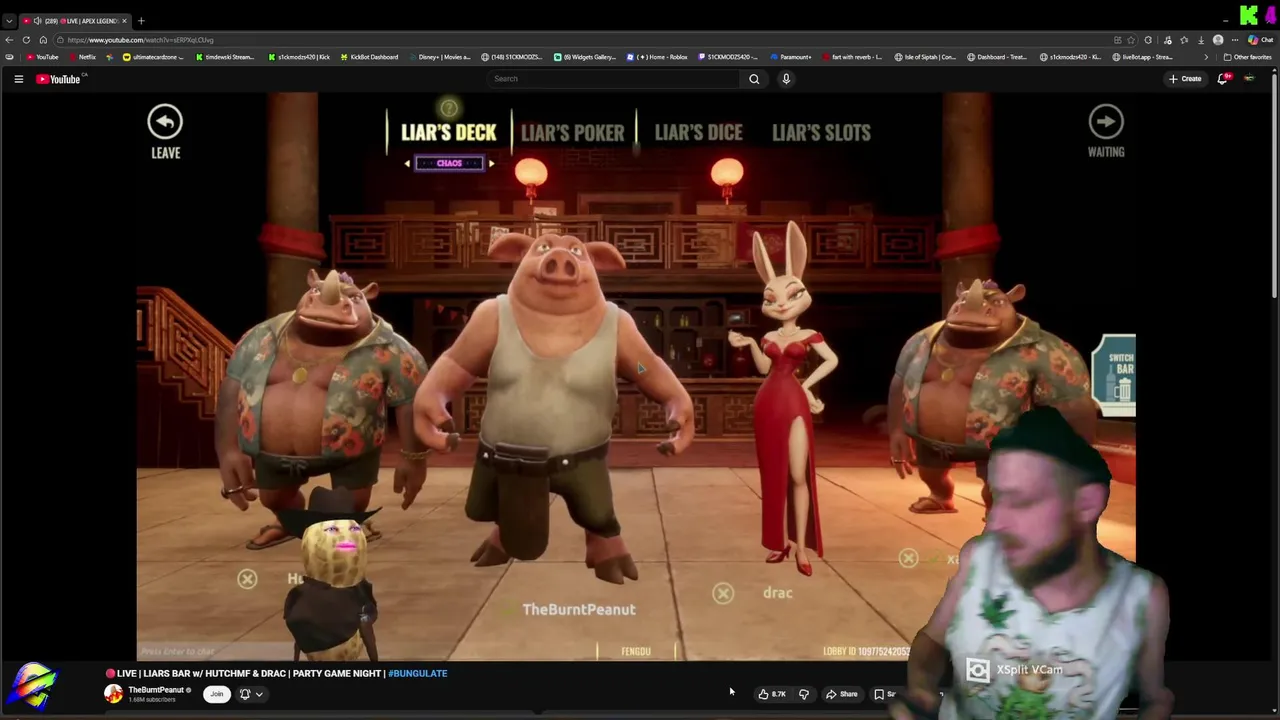The image size is (1280, 720).
Task: Open the livebot.app bookmark
Action: pyautogui.click(x=1142, y=57)
